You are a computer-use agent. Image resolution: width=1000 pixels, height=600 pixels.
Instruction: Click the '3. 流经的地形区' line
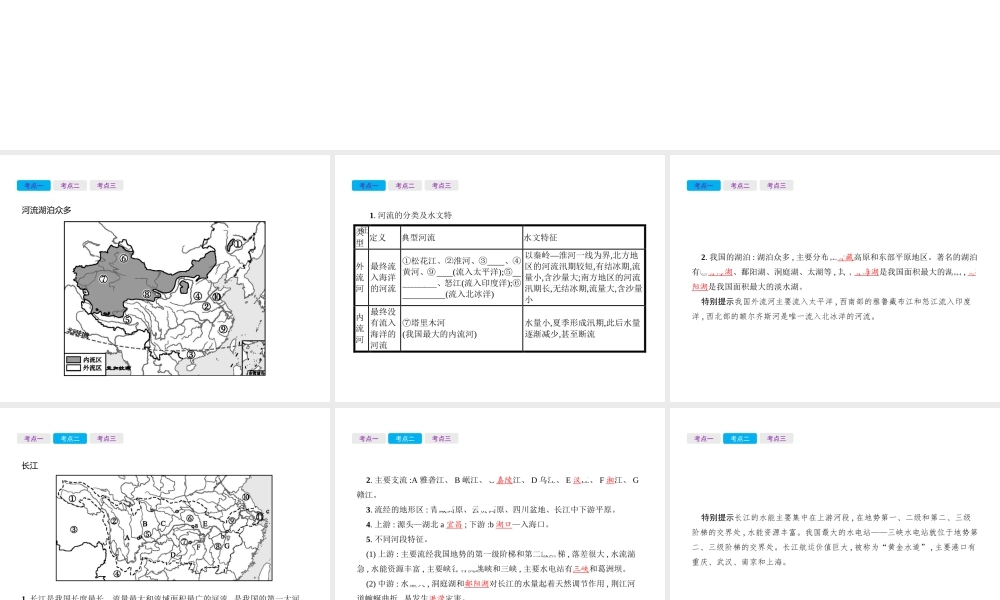pos(491,509)
